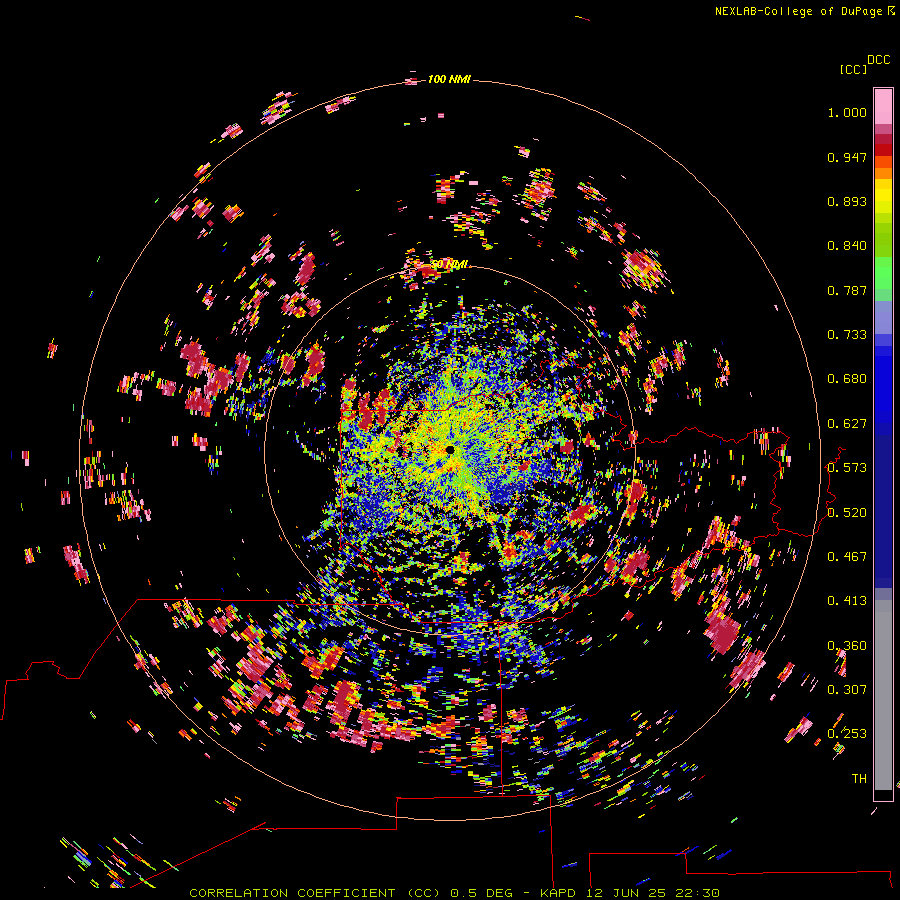Click the 100 NMI range ring label
This screenshot has height=900, width=900.
[x=449, y=79]
